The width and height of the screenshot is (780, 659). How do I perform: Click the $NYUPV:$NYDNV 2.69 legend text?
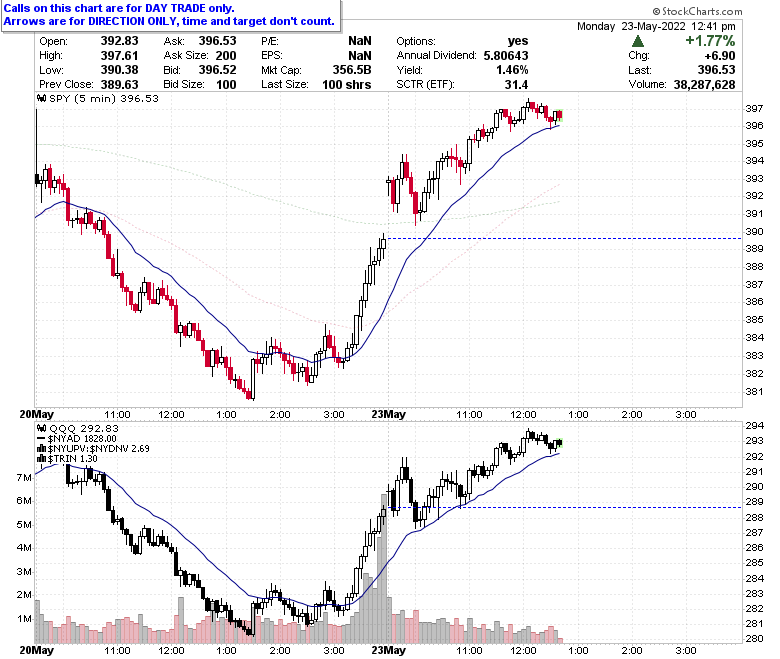click(x=98, y=449)
